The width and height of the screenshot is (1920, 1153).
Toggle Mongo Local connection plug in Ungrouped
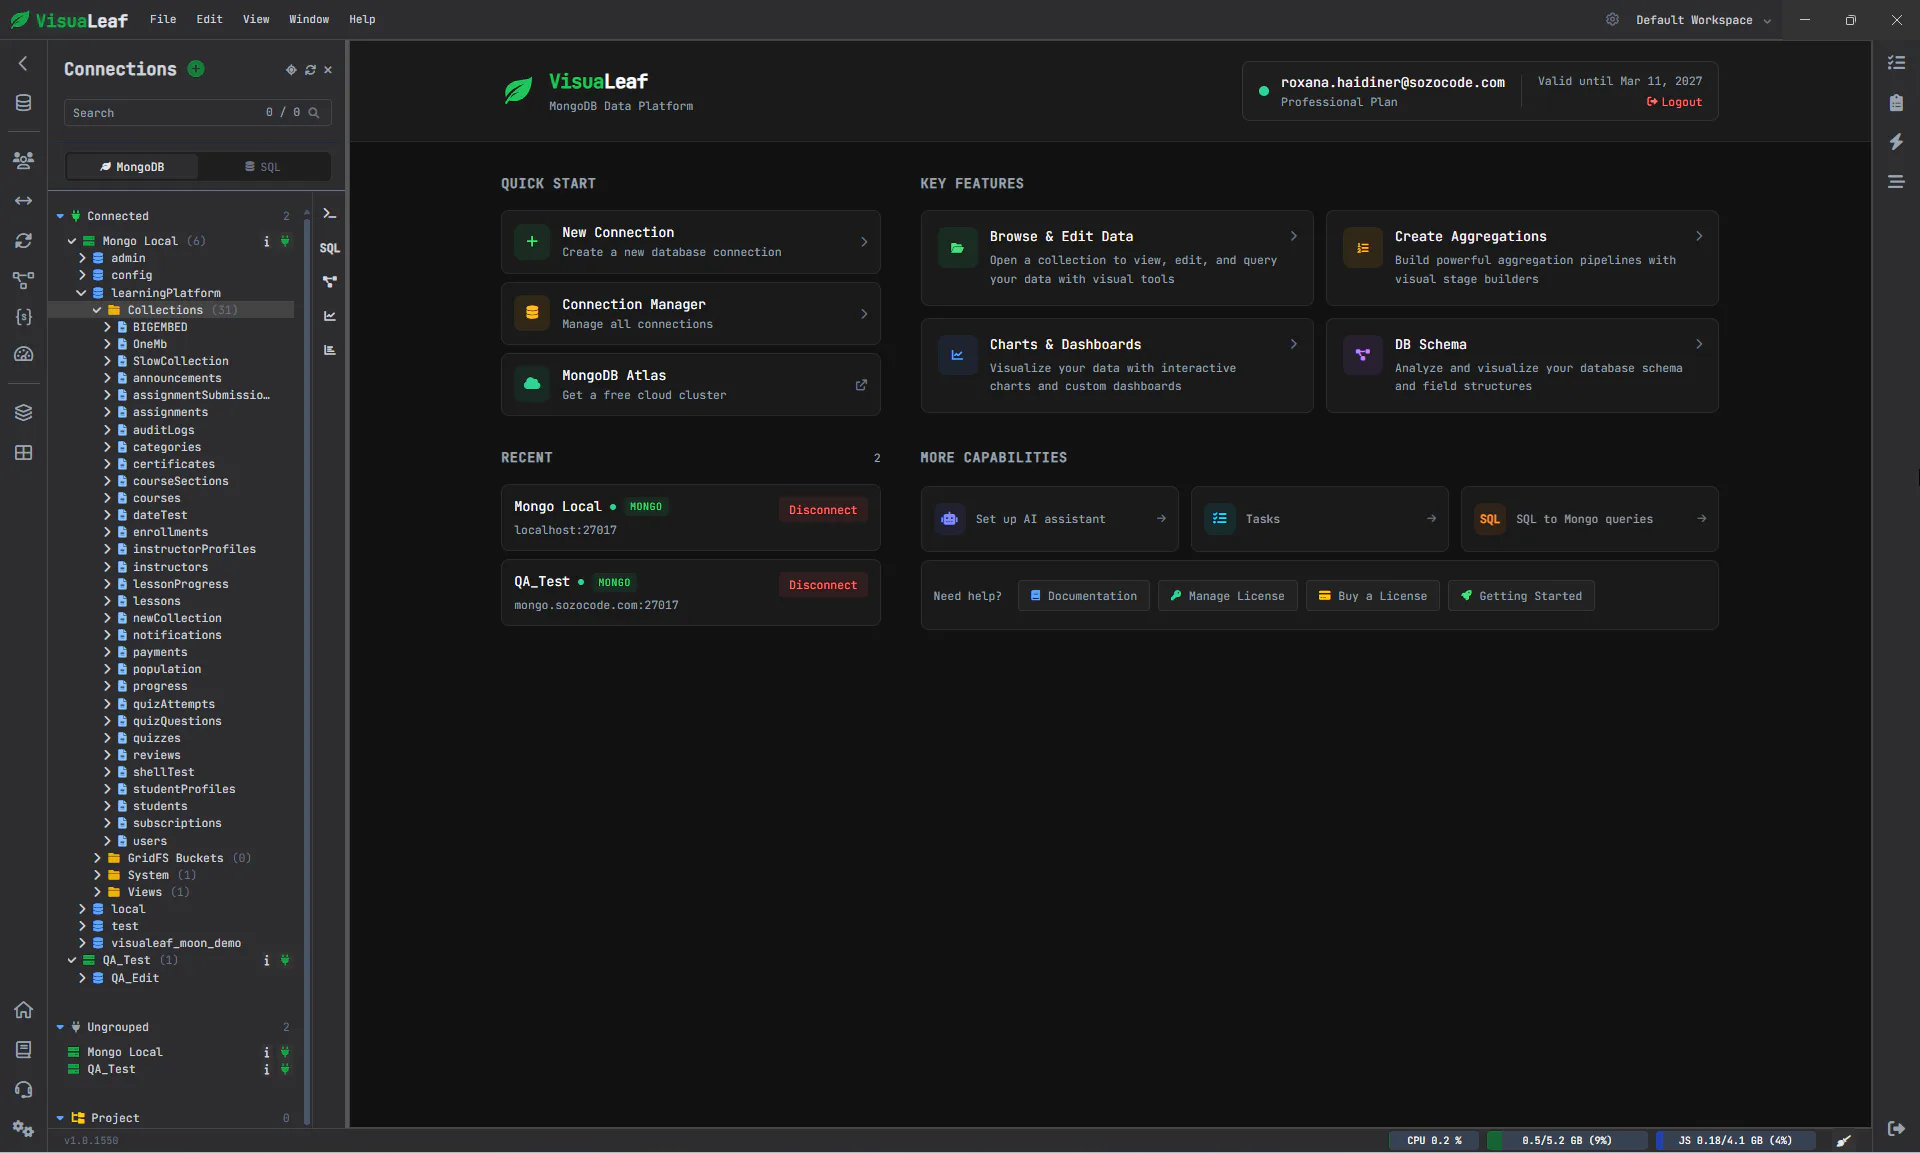(x=285, y=1052)
